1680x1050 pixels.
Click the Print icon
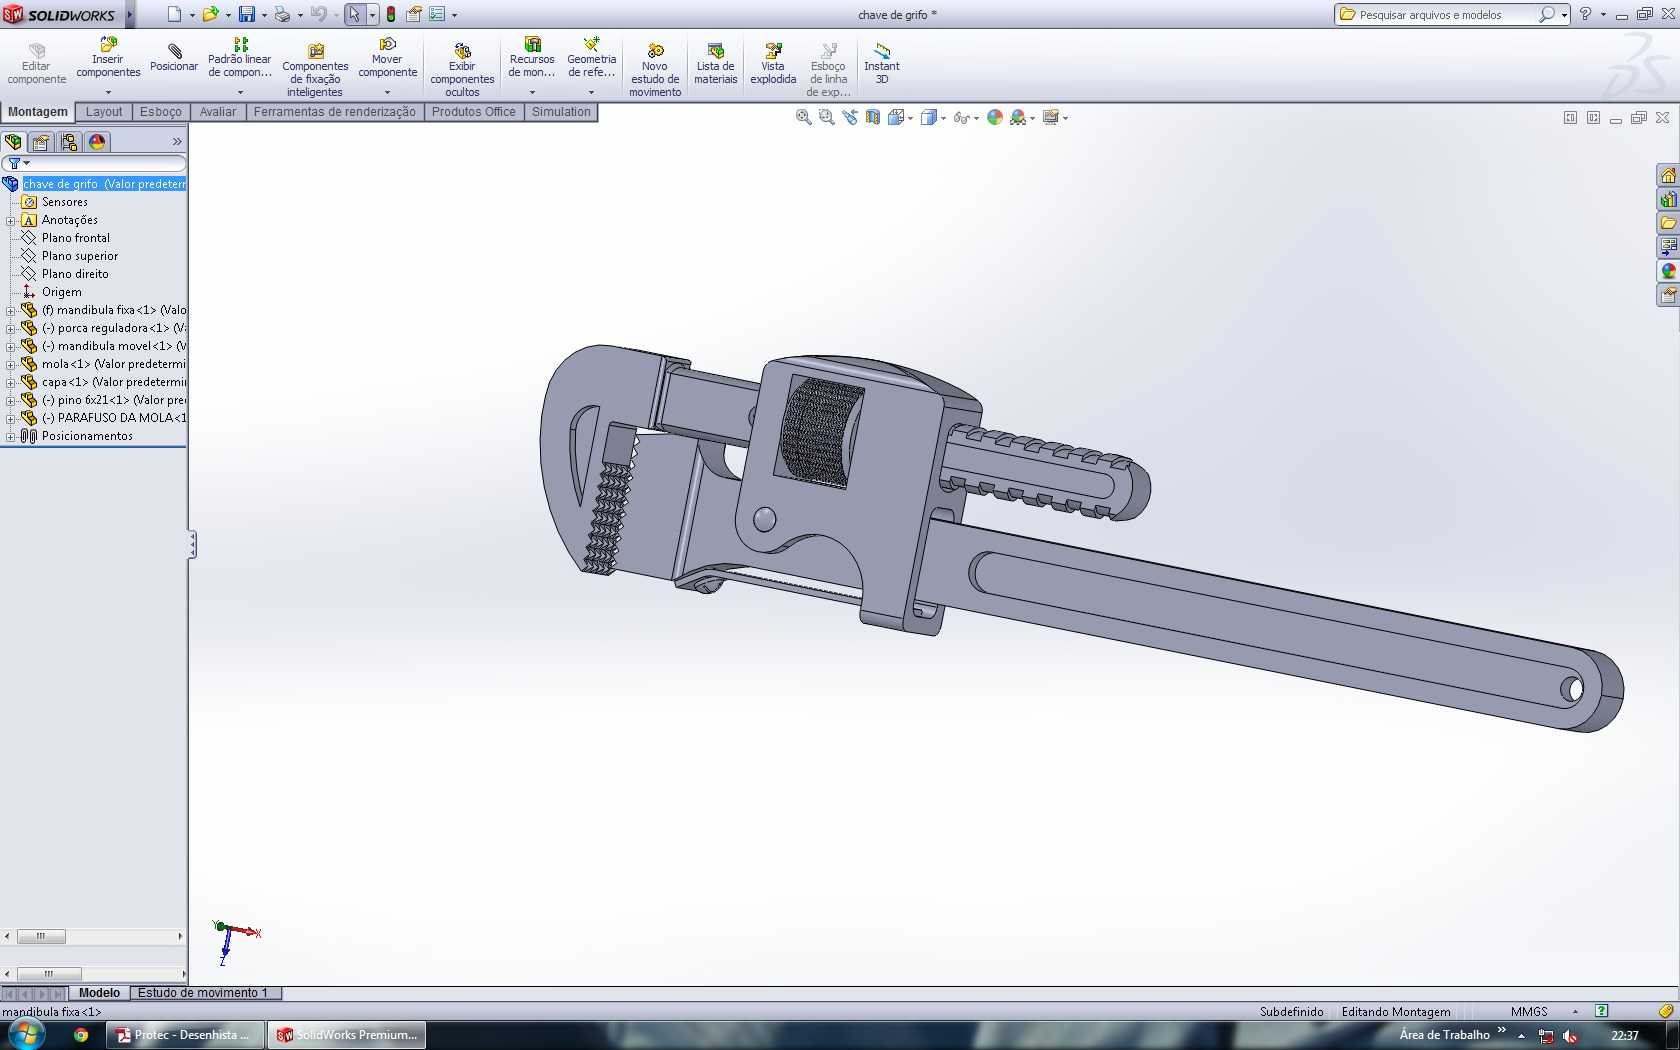[x=282, y=14]
